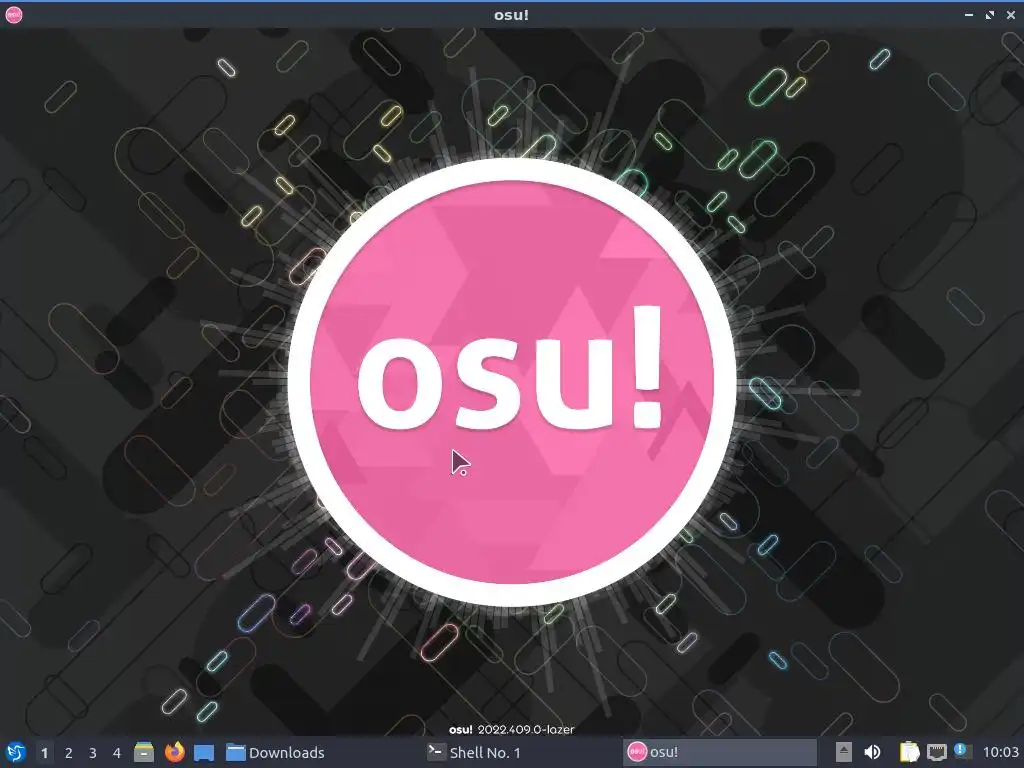
Task: Switch to the Shell No. 1 terminal task
Action: point(520,752)
